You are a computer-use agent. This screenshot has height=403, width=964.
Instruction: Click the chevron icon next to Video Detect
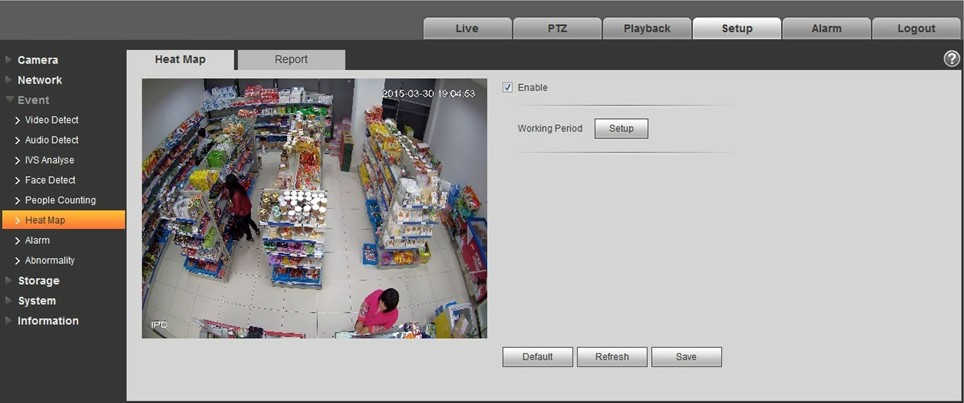point(18,120)
